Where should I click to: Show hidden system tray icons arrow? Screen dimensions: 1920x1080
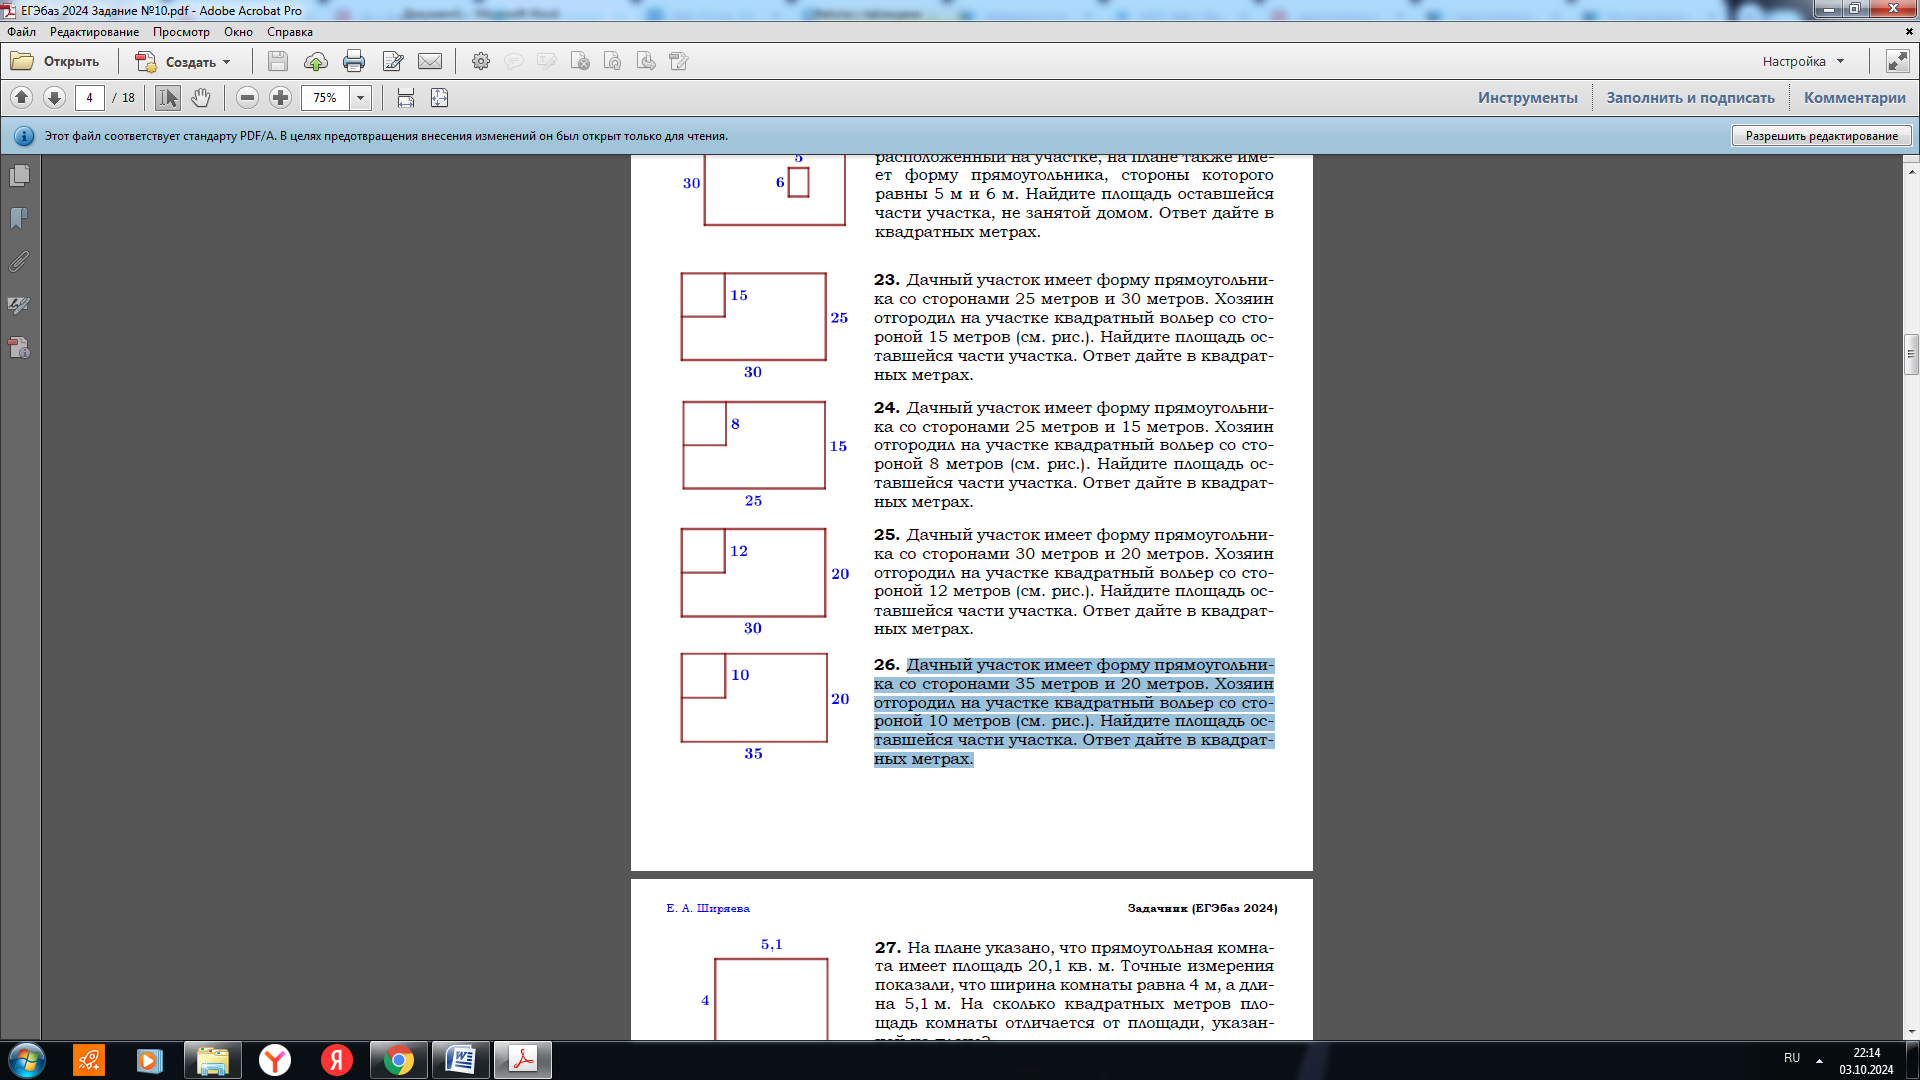pyautogui.click(x=1820, y=1060)
